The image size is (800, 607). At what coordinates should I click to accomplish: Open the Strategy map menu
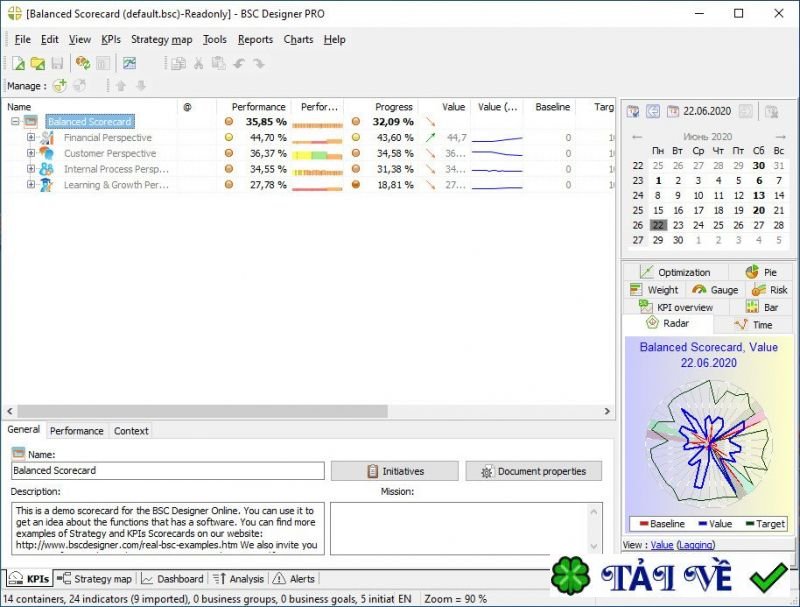pyautogui.click(x=162, y=39)
